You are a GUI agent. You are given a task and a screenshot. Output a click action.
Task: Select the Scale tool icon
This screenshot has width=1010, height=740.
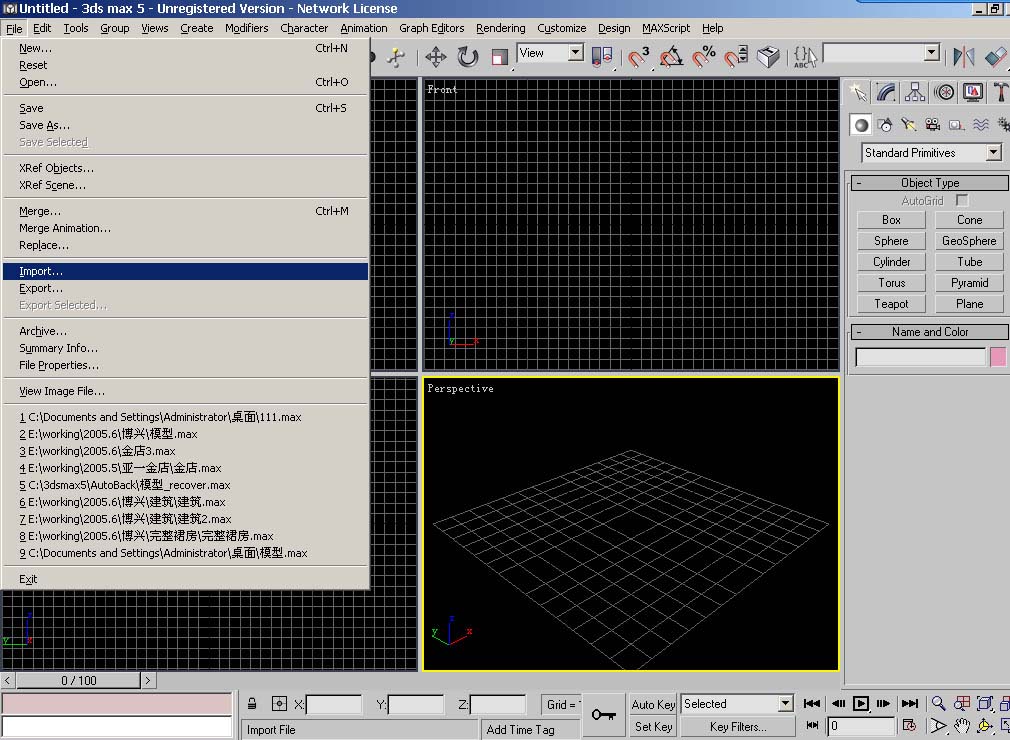(x=499, y=57)
